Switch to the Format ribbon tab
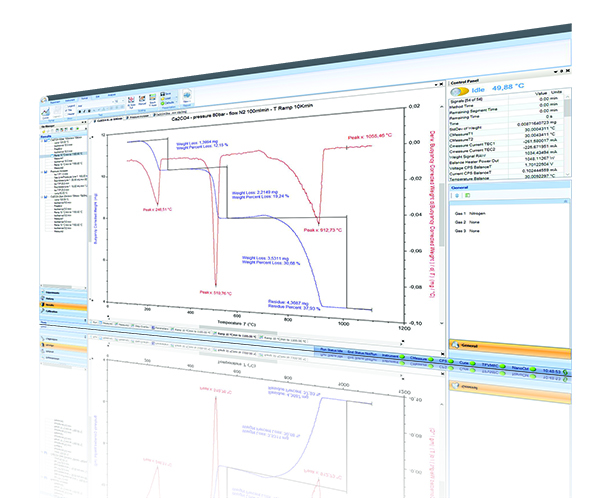The image size is (596, 498). [85, 98]
